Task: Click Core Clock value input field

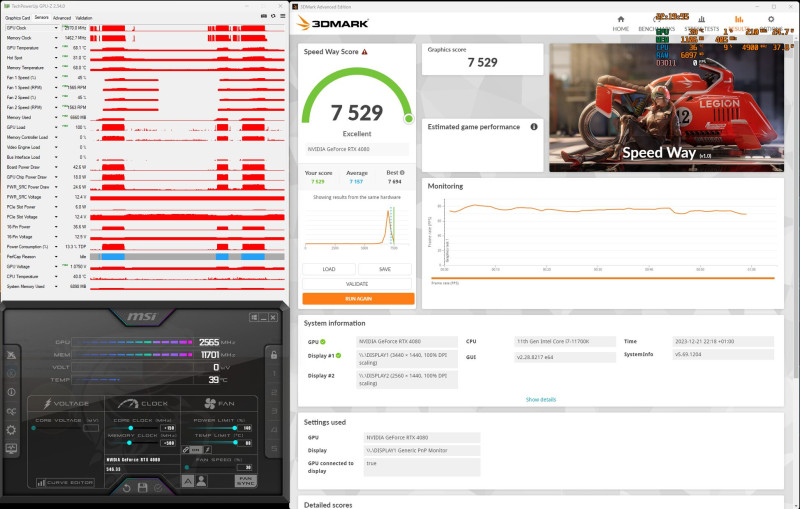Action: click(x=168, y=428)
